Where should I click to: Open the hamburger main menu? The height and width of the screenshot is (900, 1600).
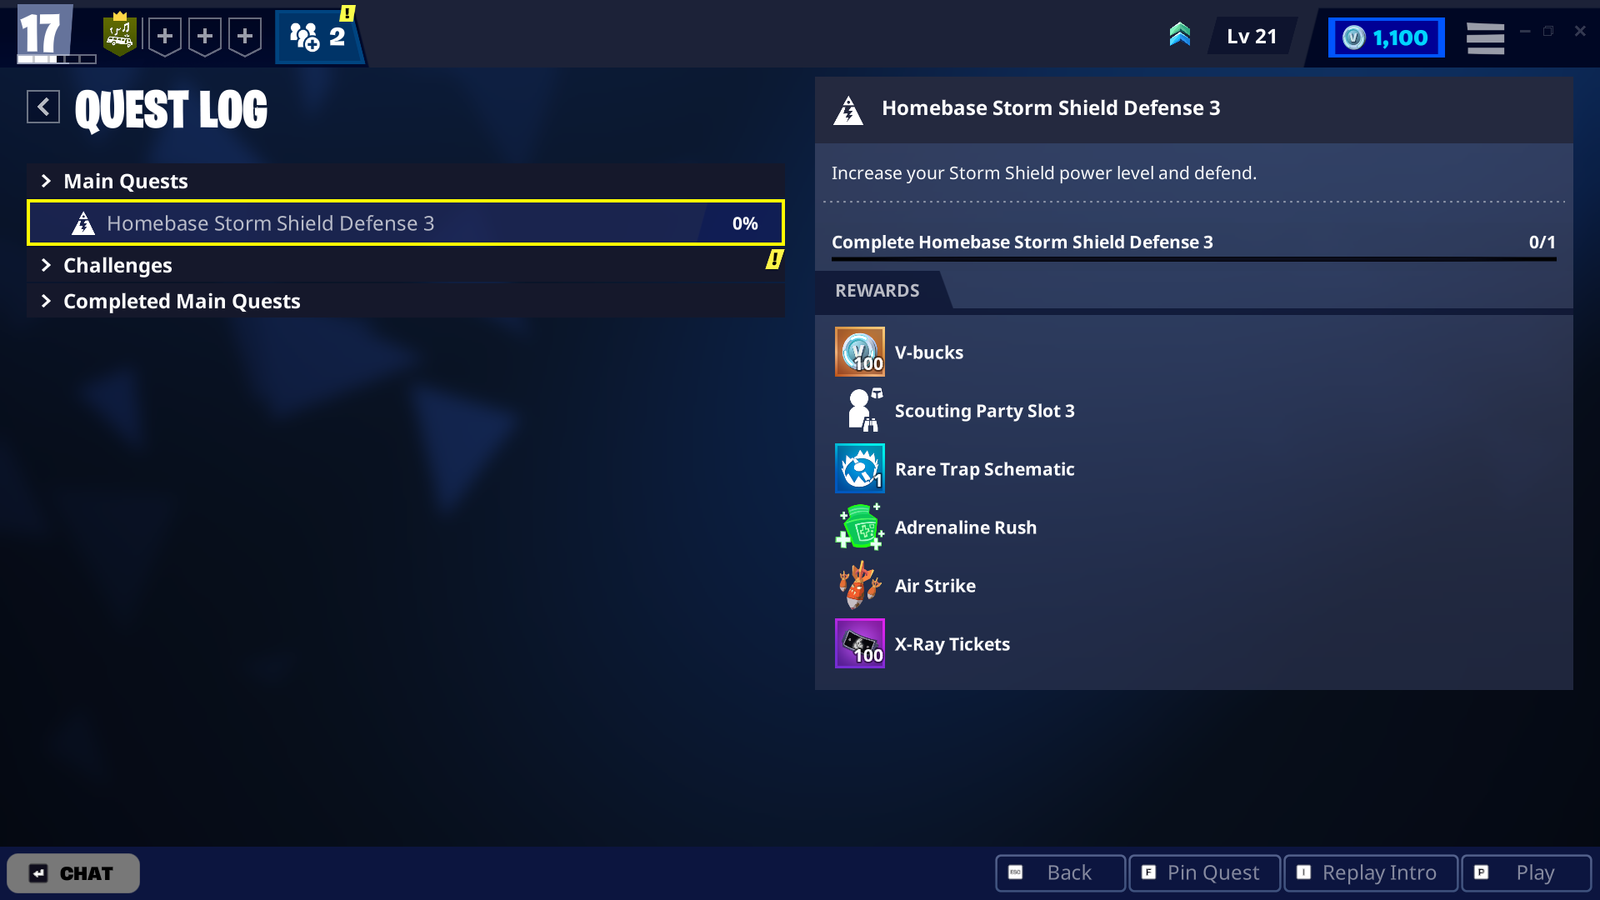[x=1485, y=38]
